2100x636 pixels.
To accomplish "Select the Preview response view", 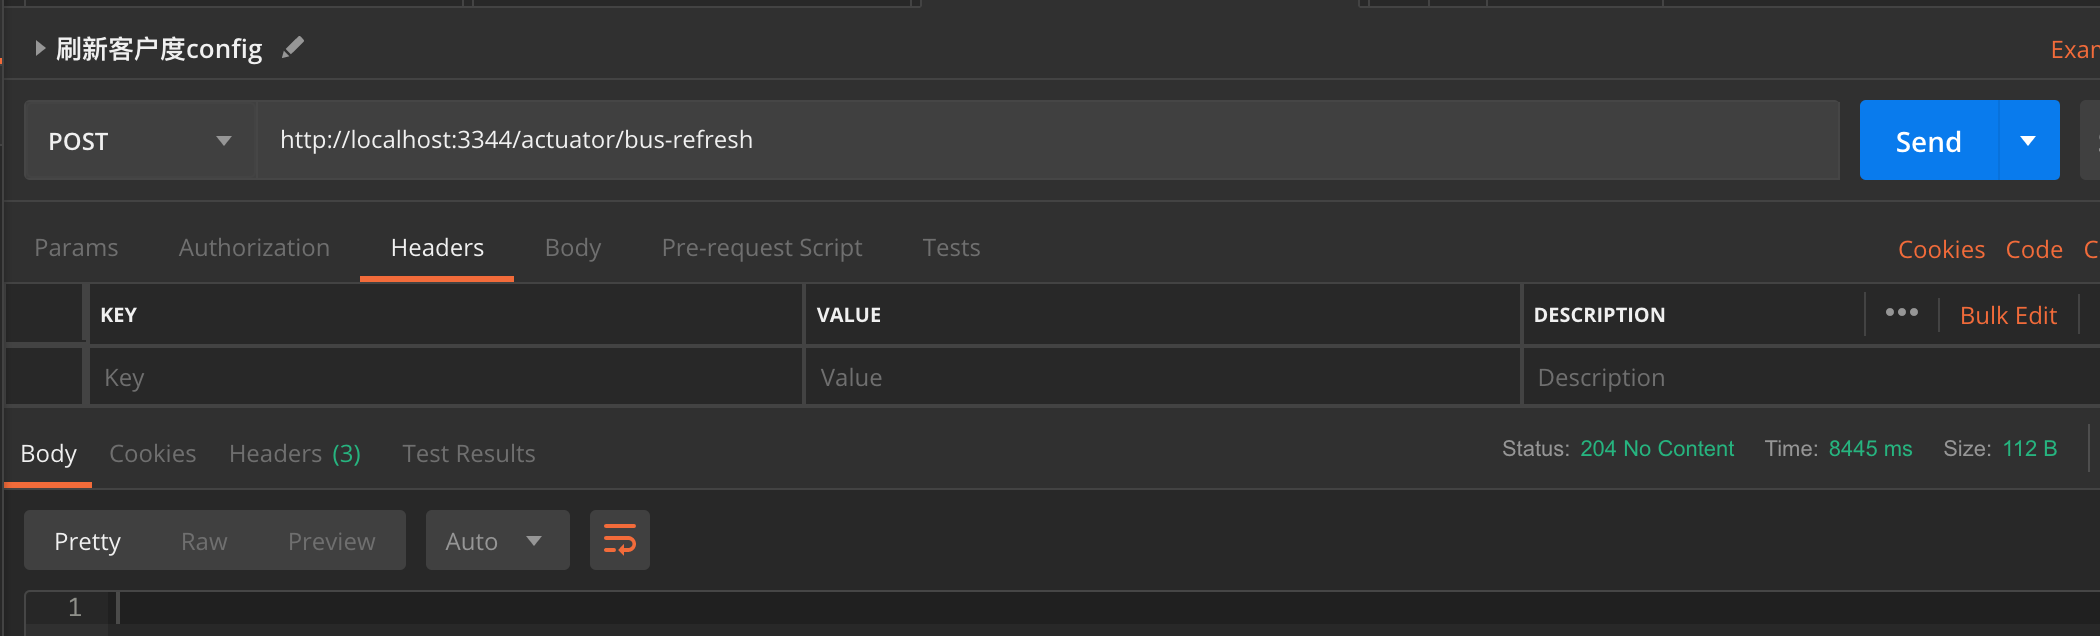I will coord(331,541).
